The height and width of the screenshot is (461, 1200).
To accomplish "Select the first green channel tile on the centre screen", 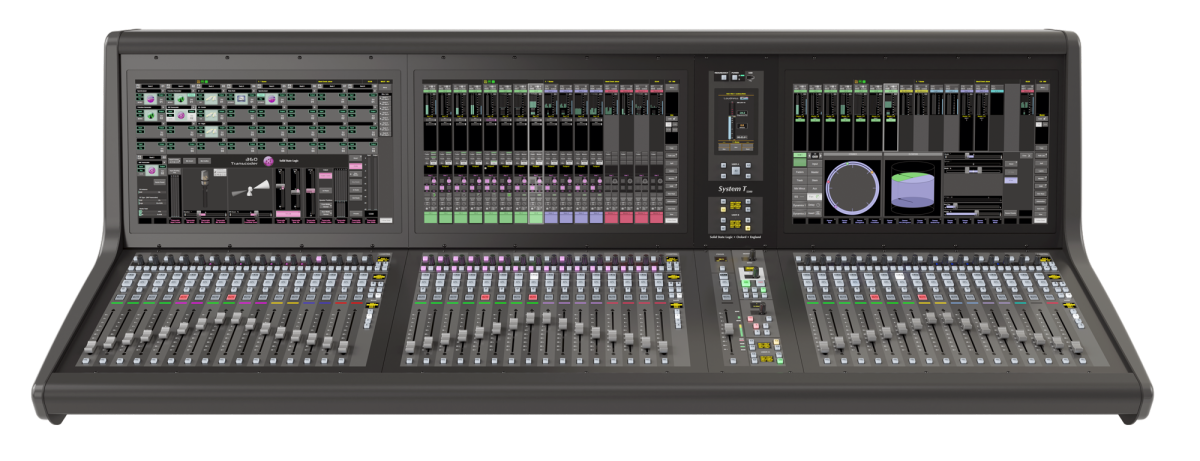I will 430,216.
